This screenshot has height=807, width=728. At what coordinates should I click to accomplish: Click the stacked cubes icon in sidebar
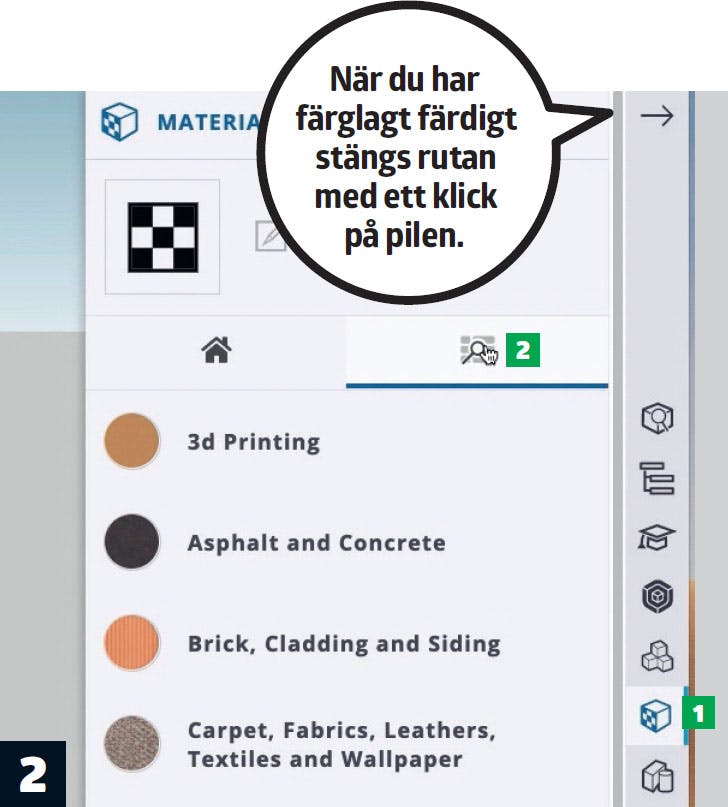[x=657, y=656]
